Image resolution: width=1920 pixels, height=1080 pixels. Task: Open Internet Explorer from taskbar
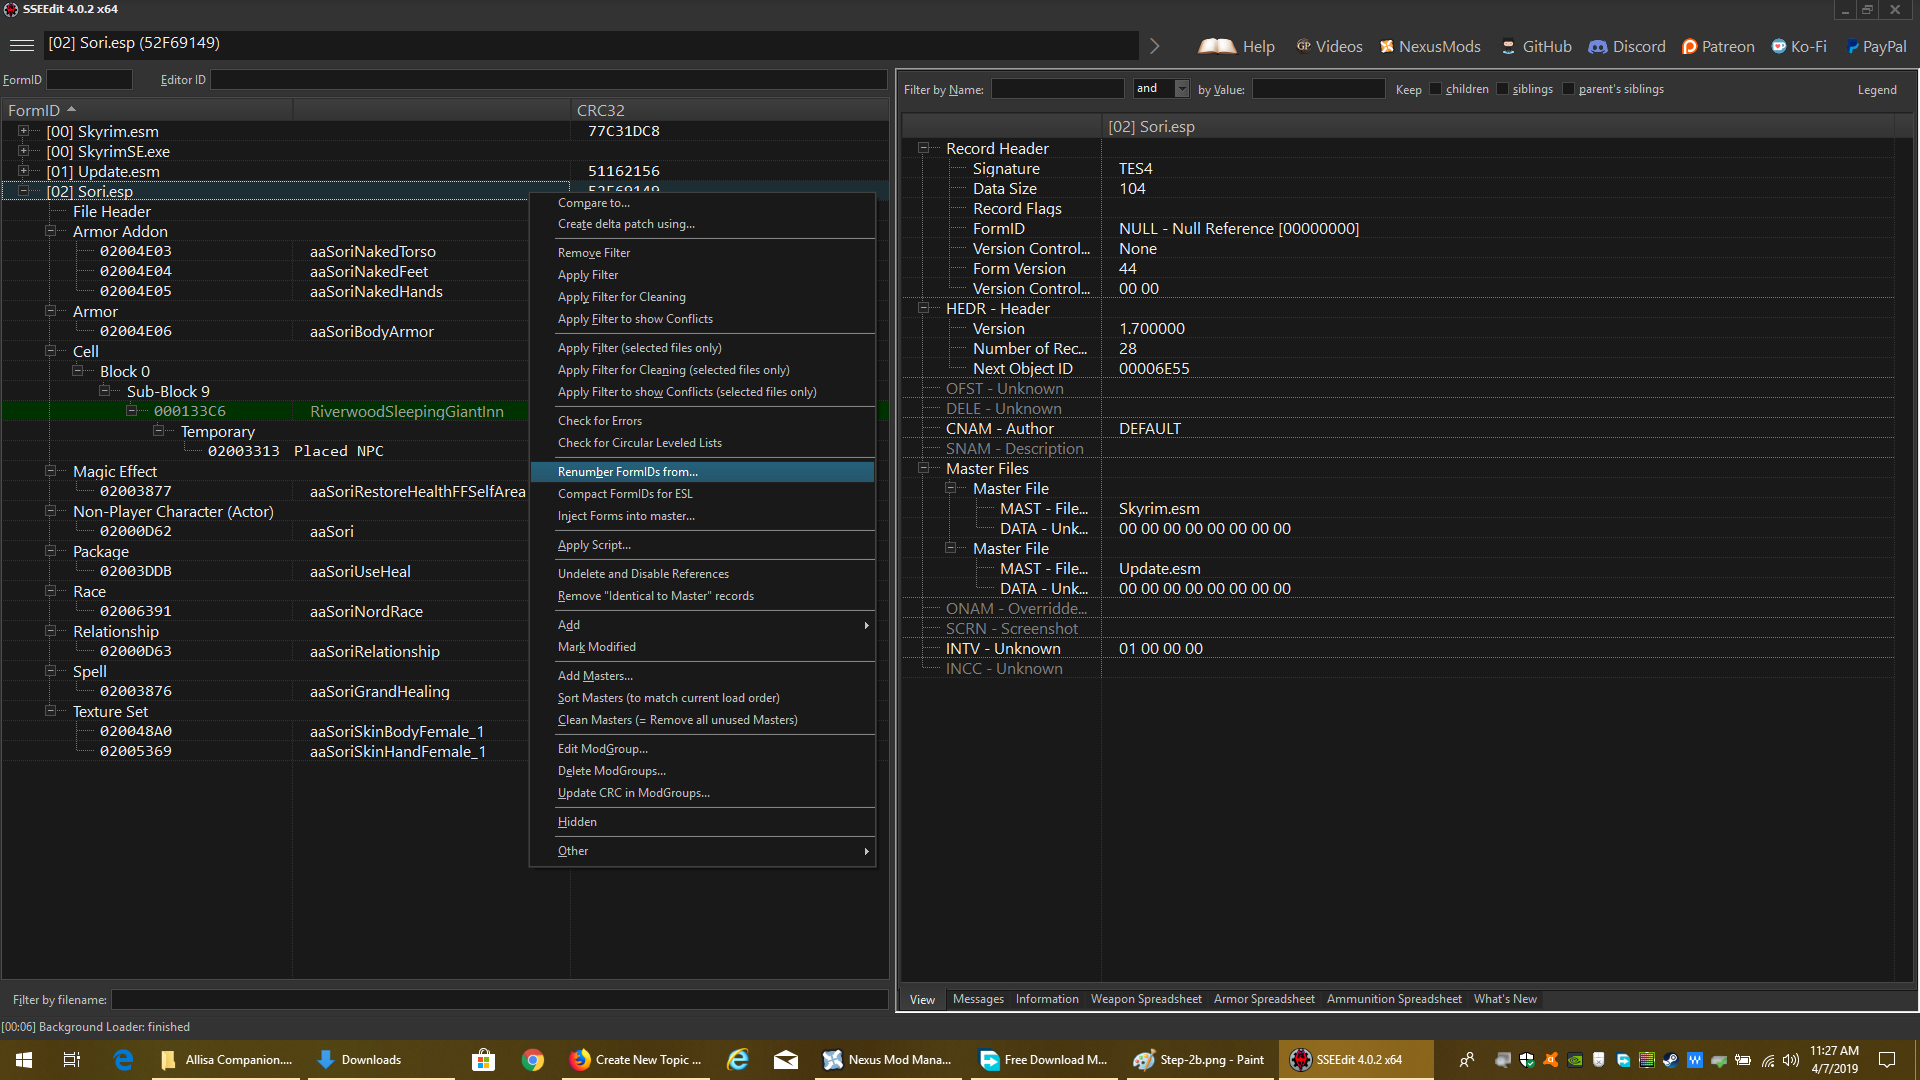pyautogui.click(x=738, y=1060)
